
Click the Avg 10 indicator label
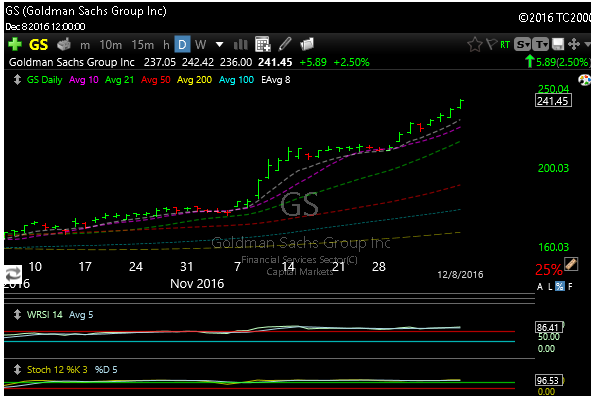pyautogui.click(x=84, y=80)
